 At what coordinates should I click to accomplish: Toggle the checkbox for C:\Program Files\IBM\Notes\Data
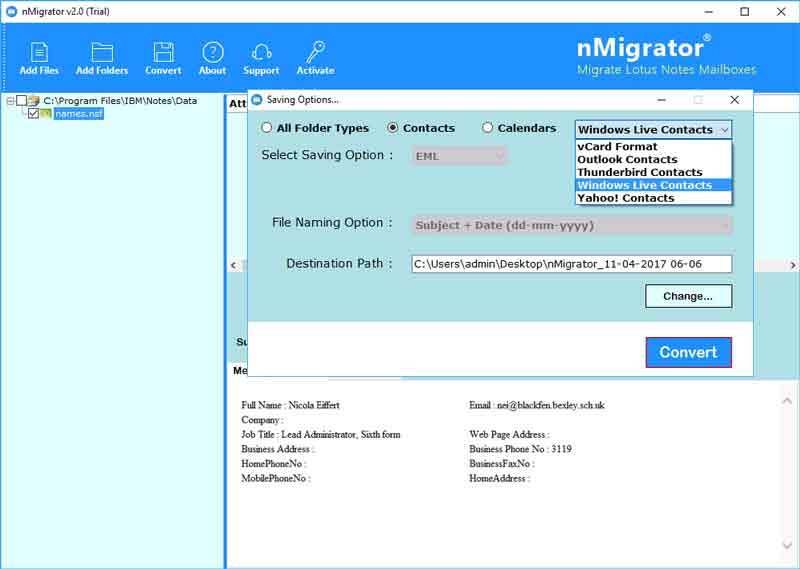click(x=21, y=101)
